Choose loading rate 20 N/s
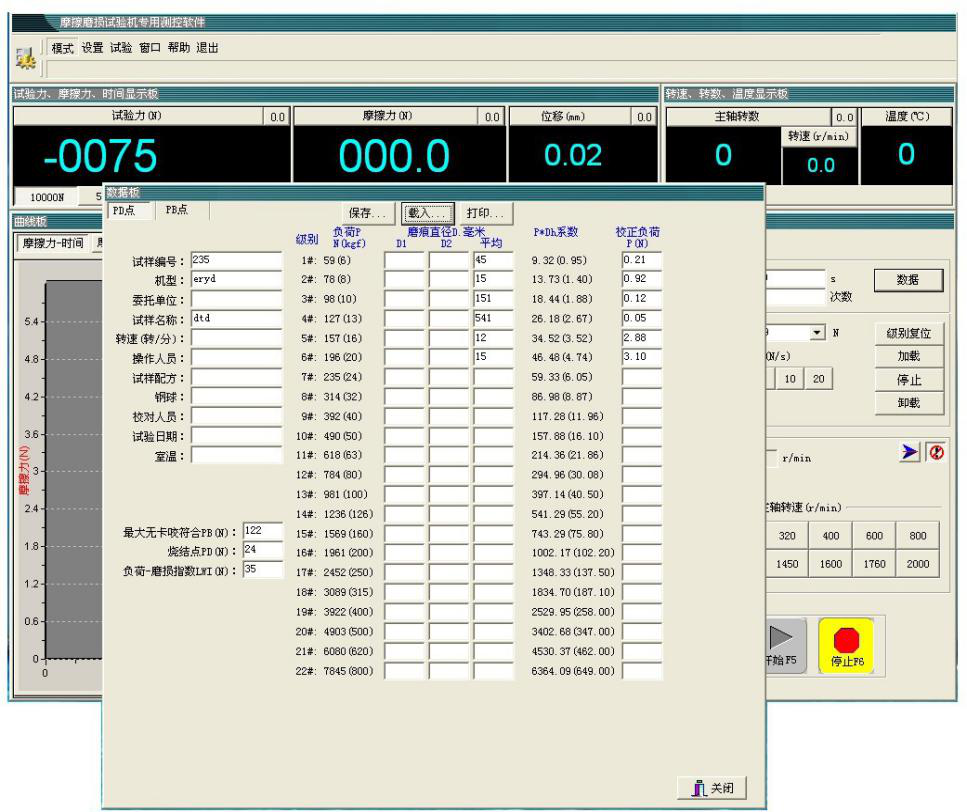Image resolution: width=967 pixels, height=812 pixels. click(x=820, y=378)
